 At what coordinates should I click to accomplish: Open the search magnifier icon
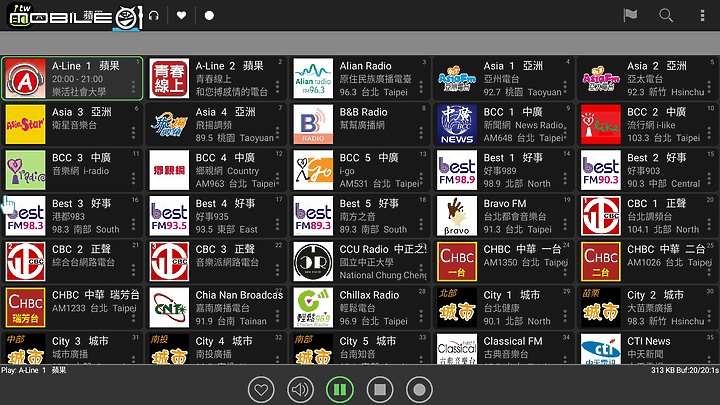(x=666, y=16)
